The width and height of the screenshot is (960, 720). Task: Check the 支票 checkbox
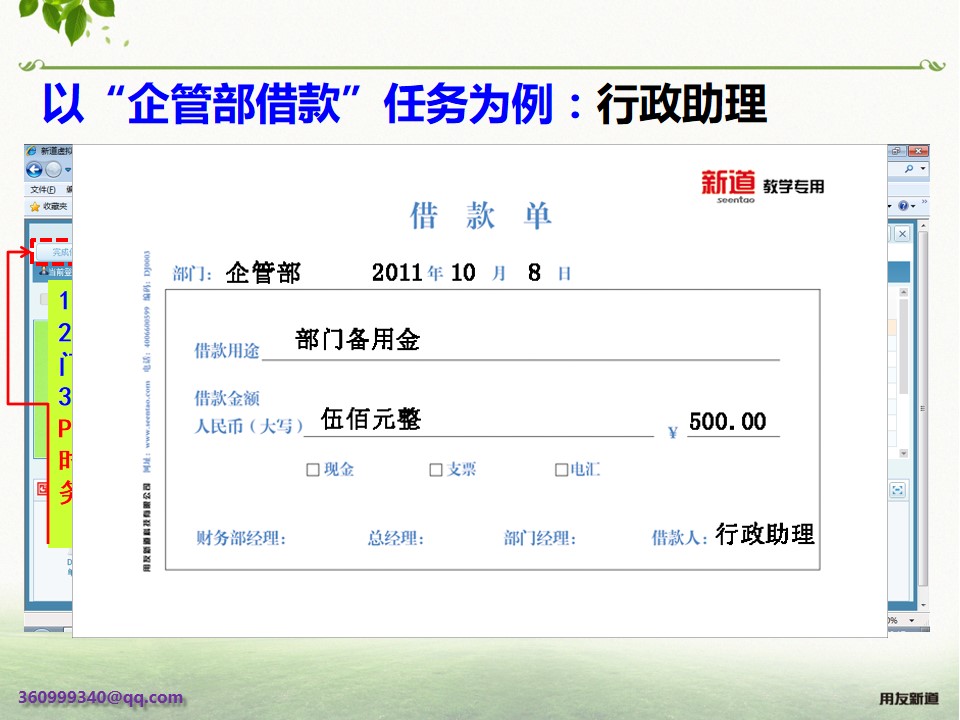(x=436, y=470)
